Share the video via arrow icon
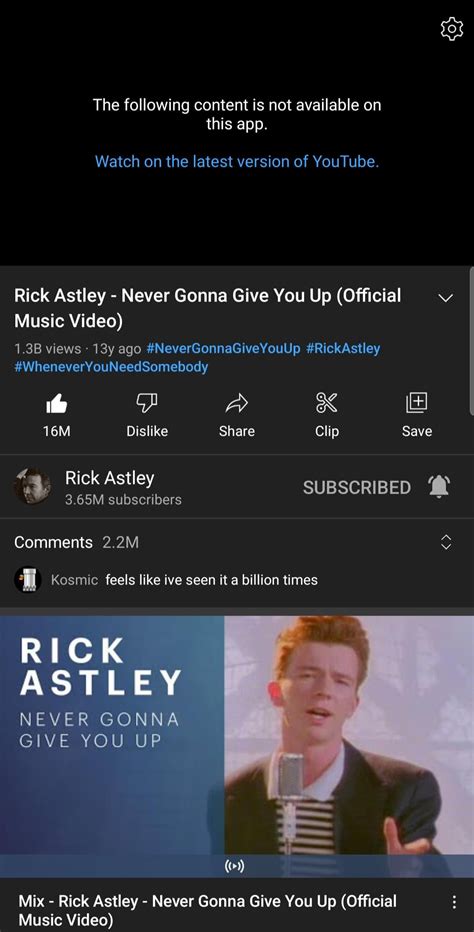This screenshot has width=474, height=932. (237, 404)
